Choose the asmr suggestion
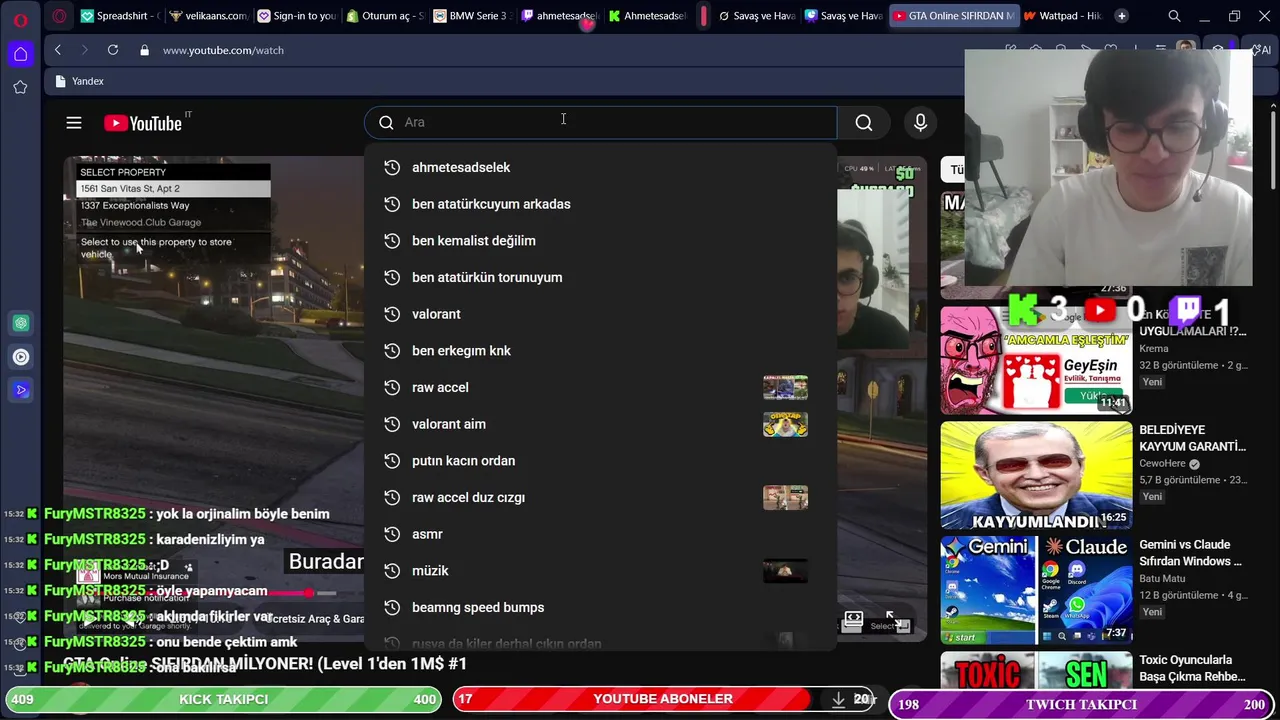 (600, 534)
